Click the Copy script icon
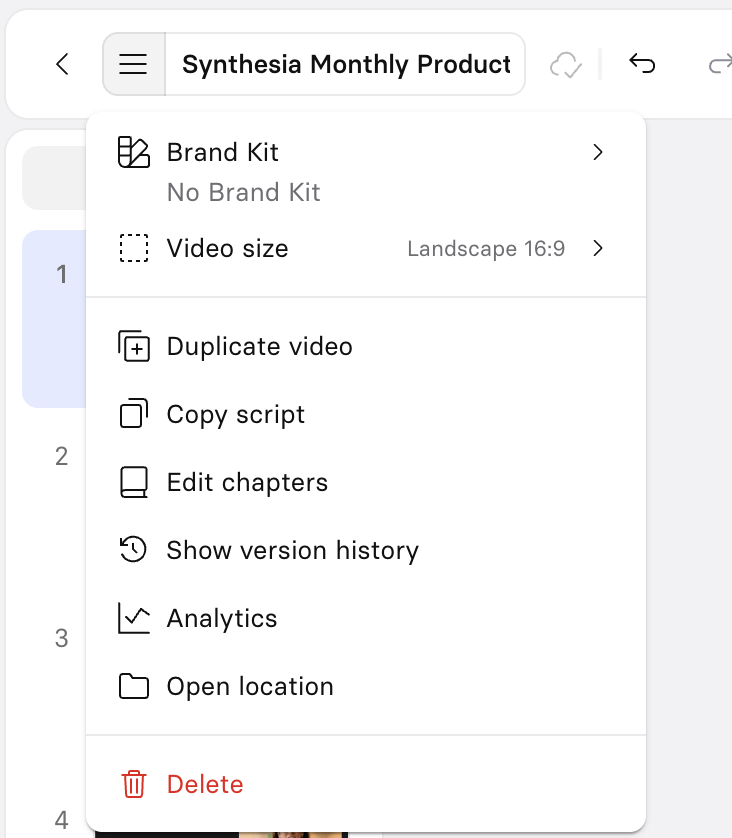The height and width of the screenshot is (838, 732). pos(134,414)
